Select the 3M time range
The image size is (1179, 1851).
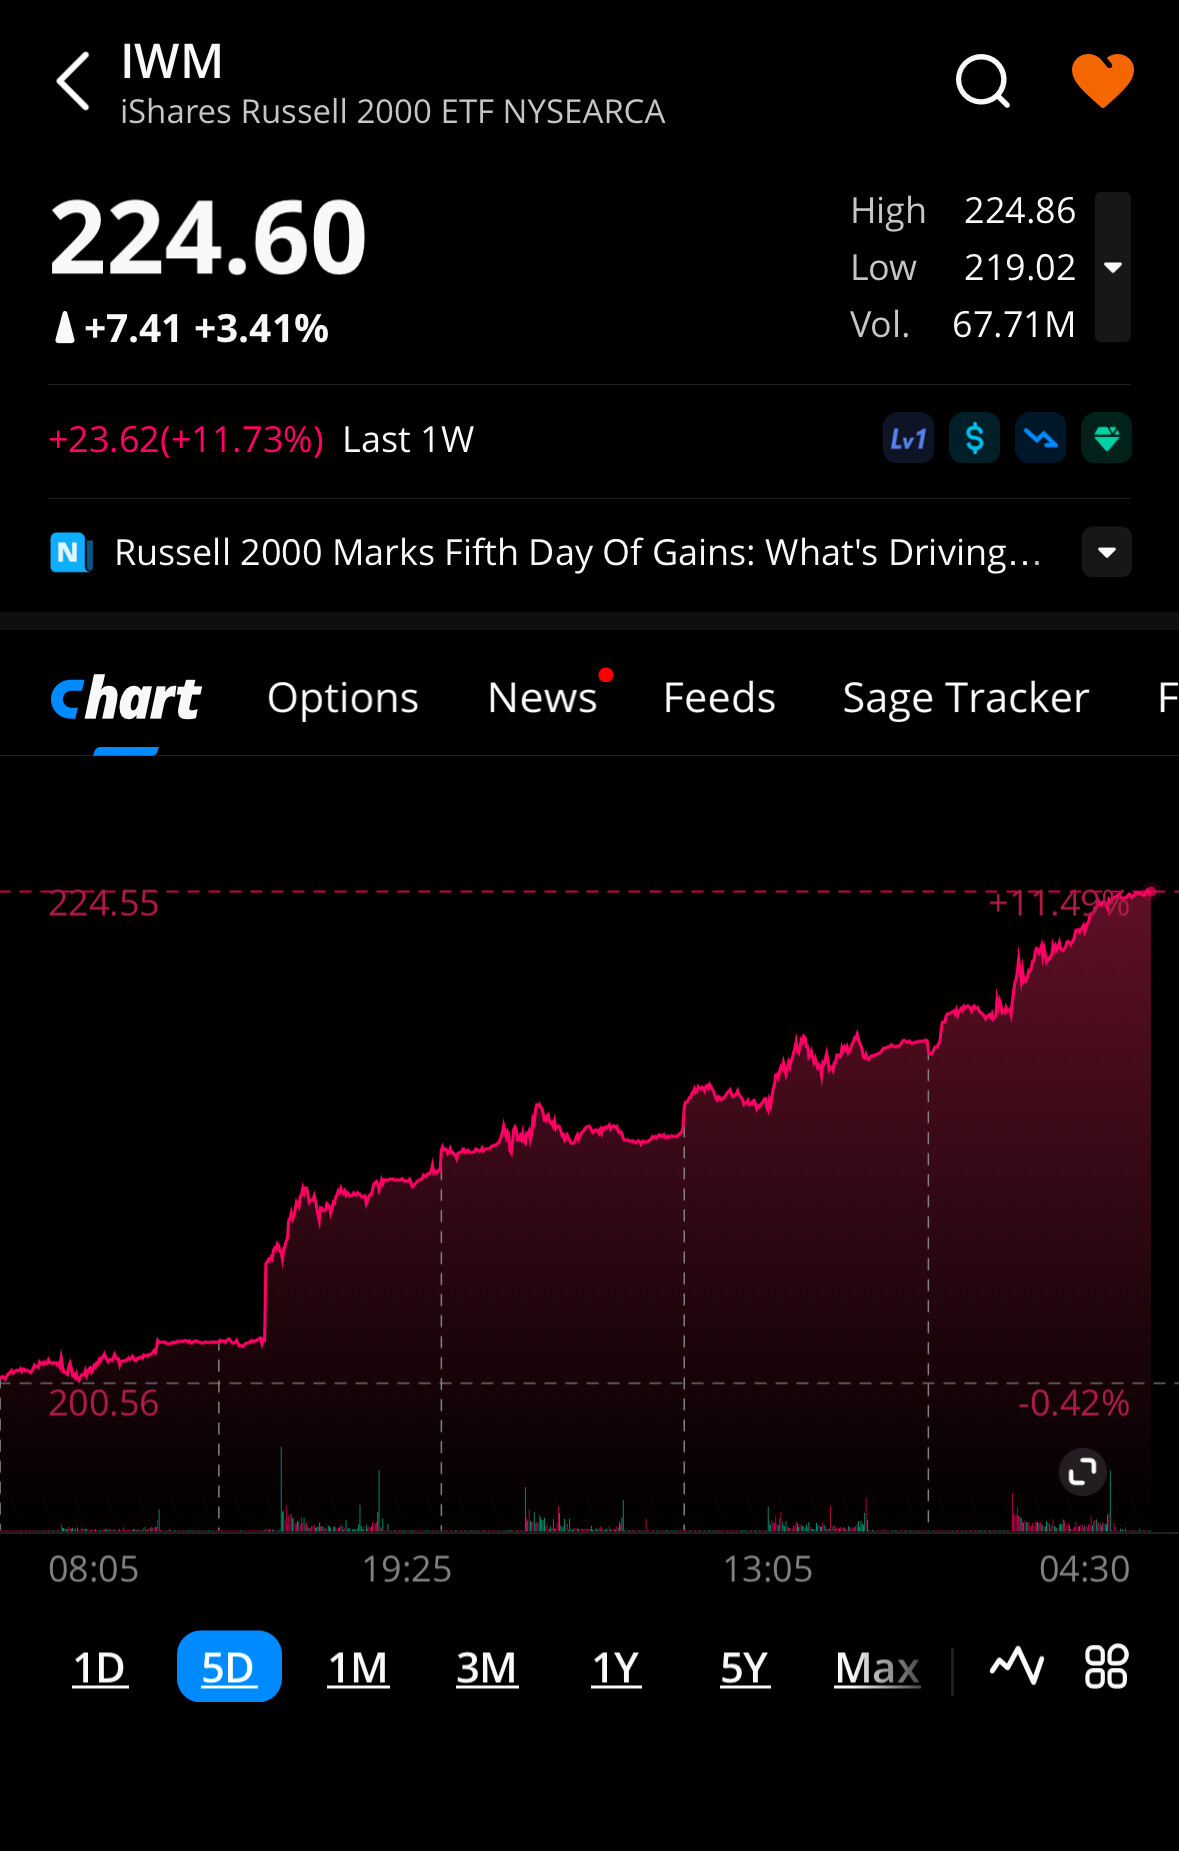point(486,1667)
